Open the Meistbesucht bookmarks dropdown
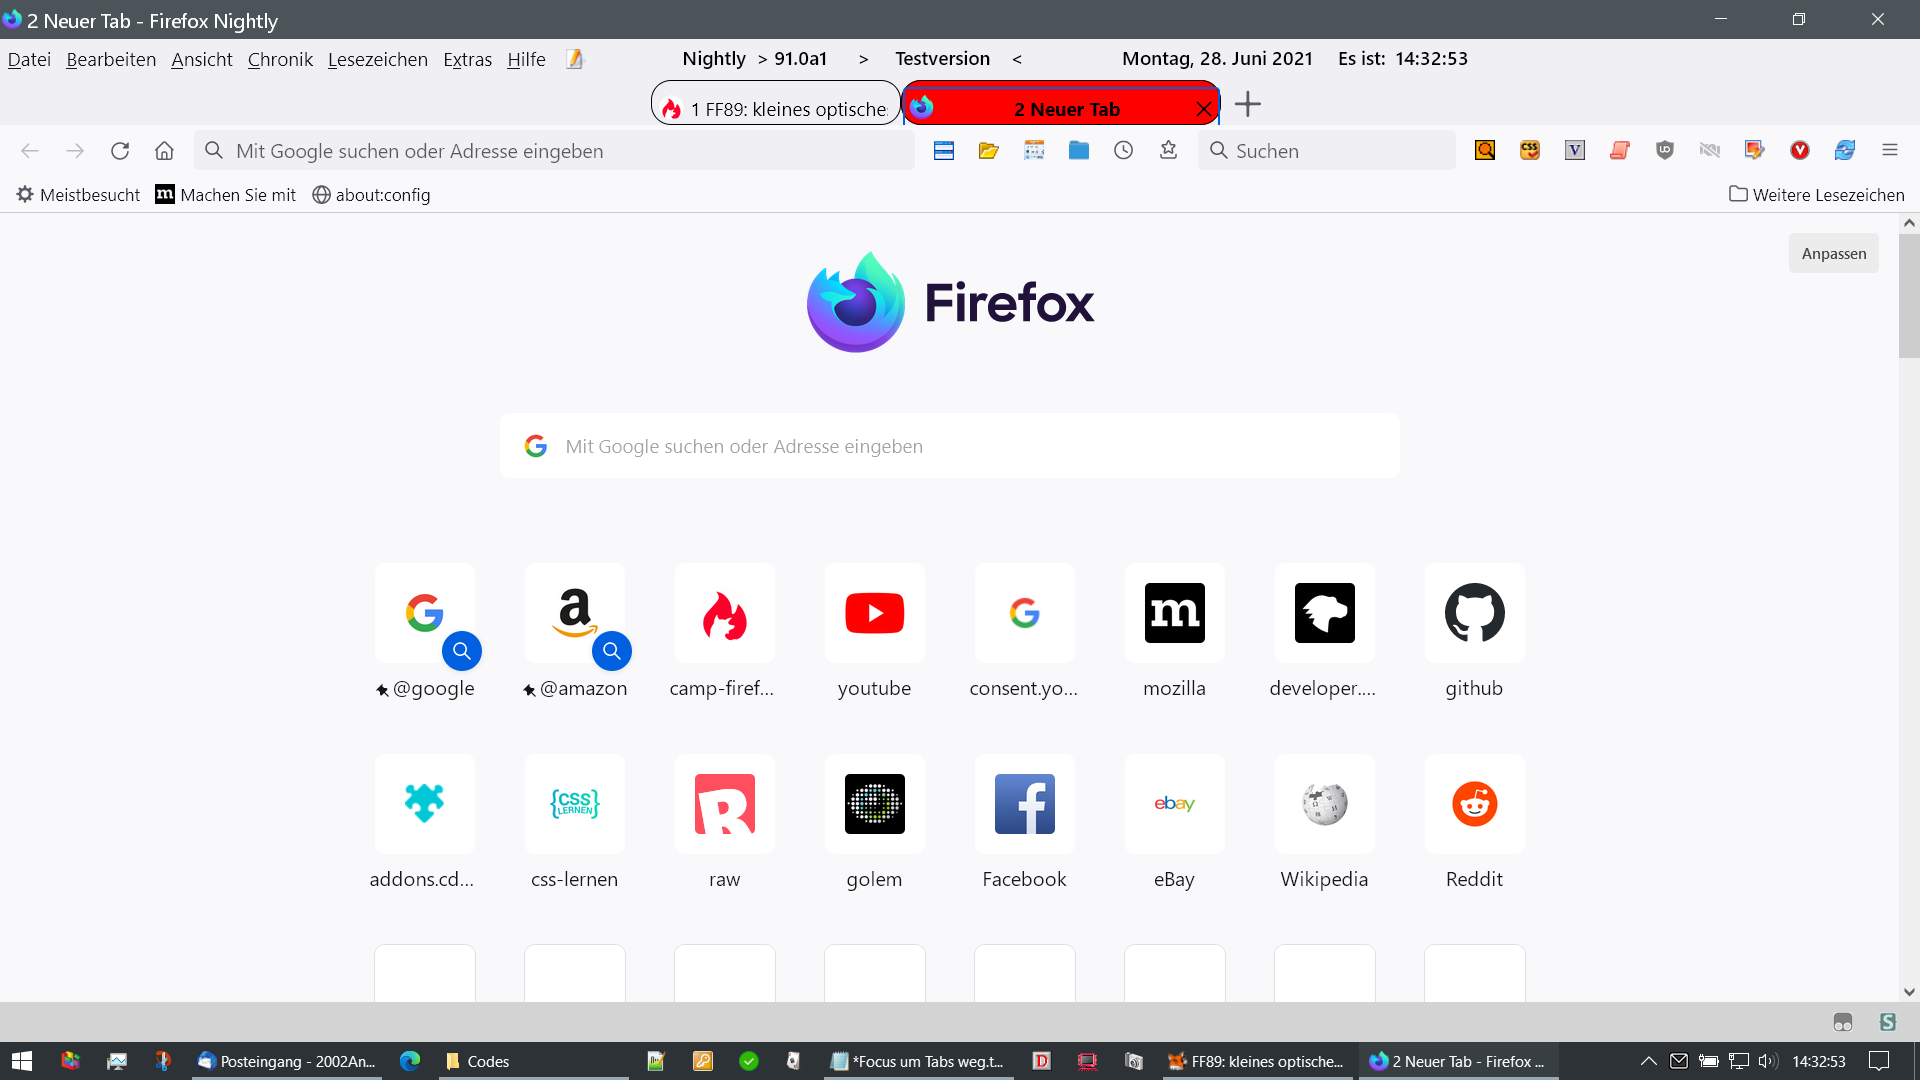This screenshot has width=1920, height=1080. coord(78,195)
